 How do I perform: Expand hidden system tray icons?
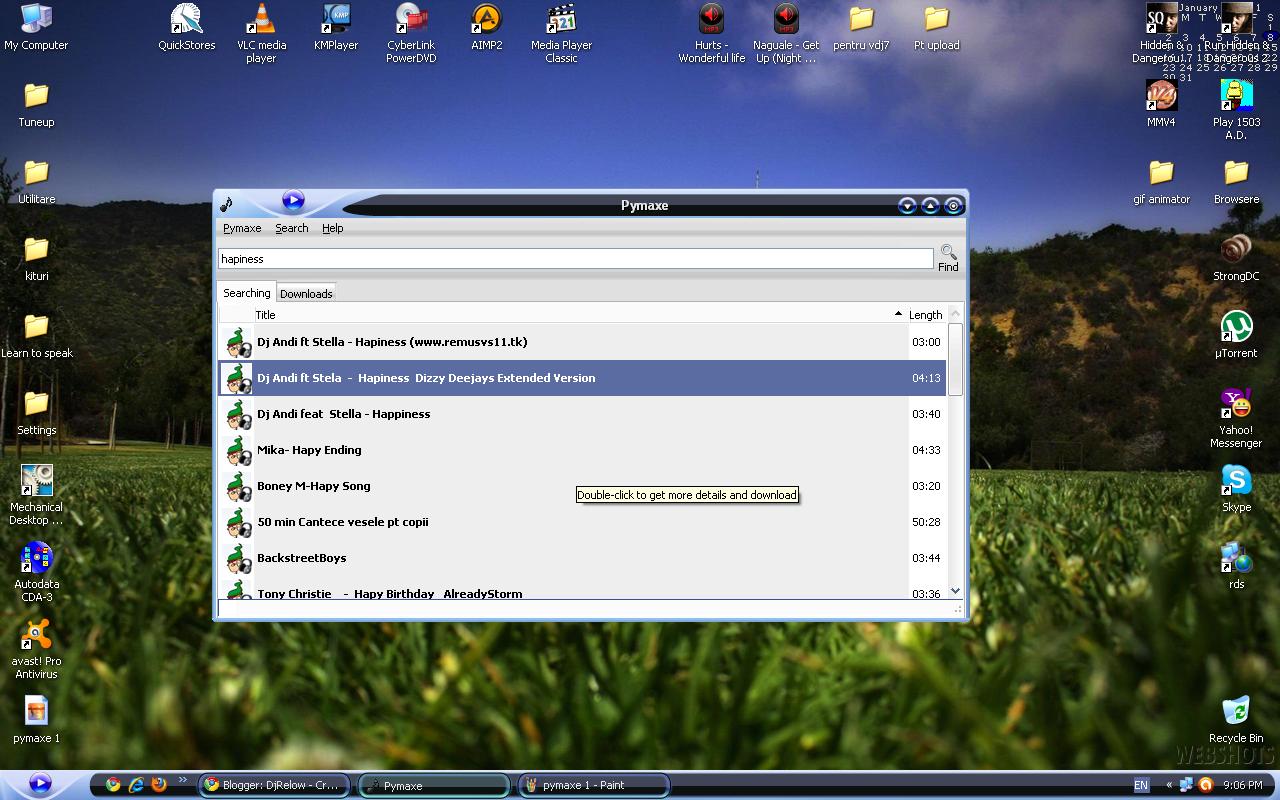click(1169, 785)
